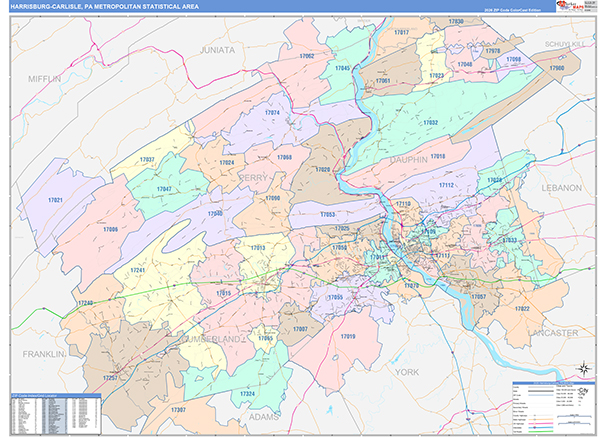
Task: Select ZIP code 17022 region
Action: (x=522, y=309)
